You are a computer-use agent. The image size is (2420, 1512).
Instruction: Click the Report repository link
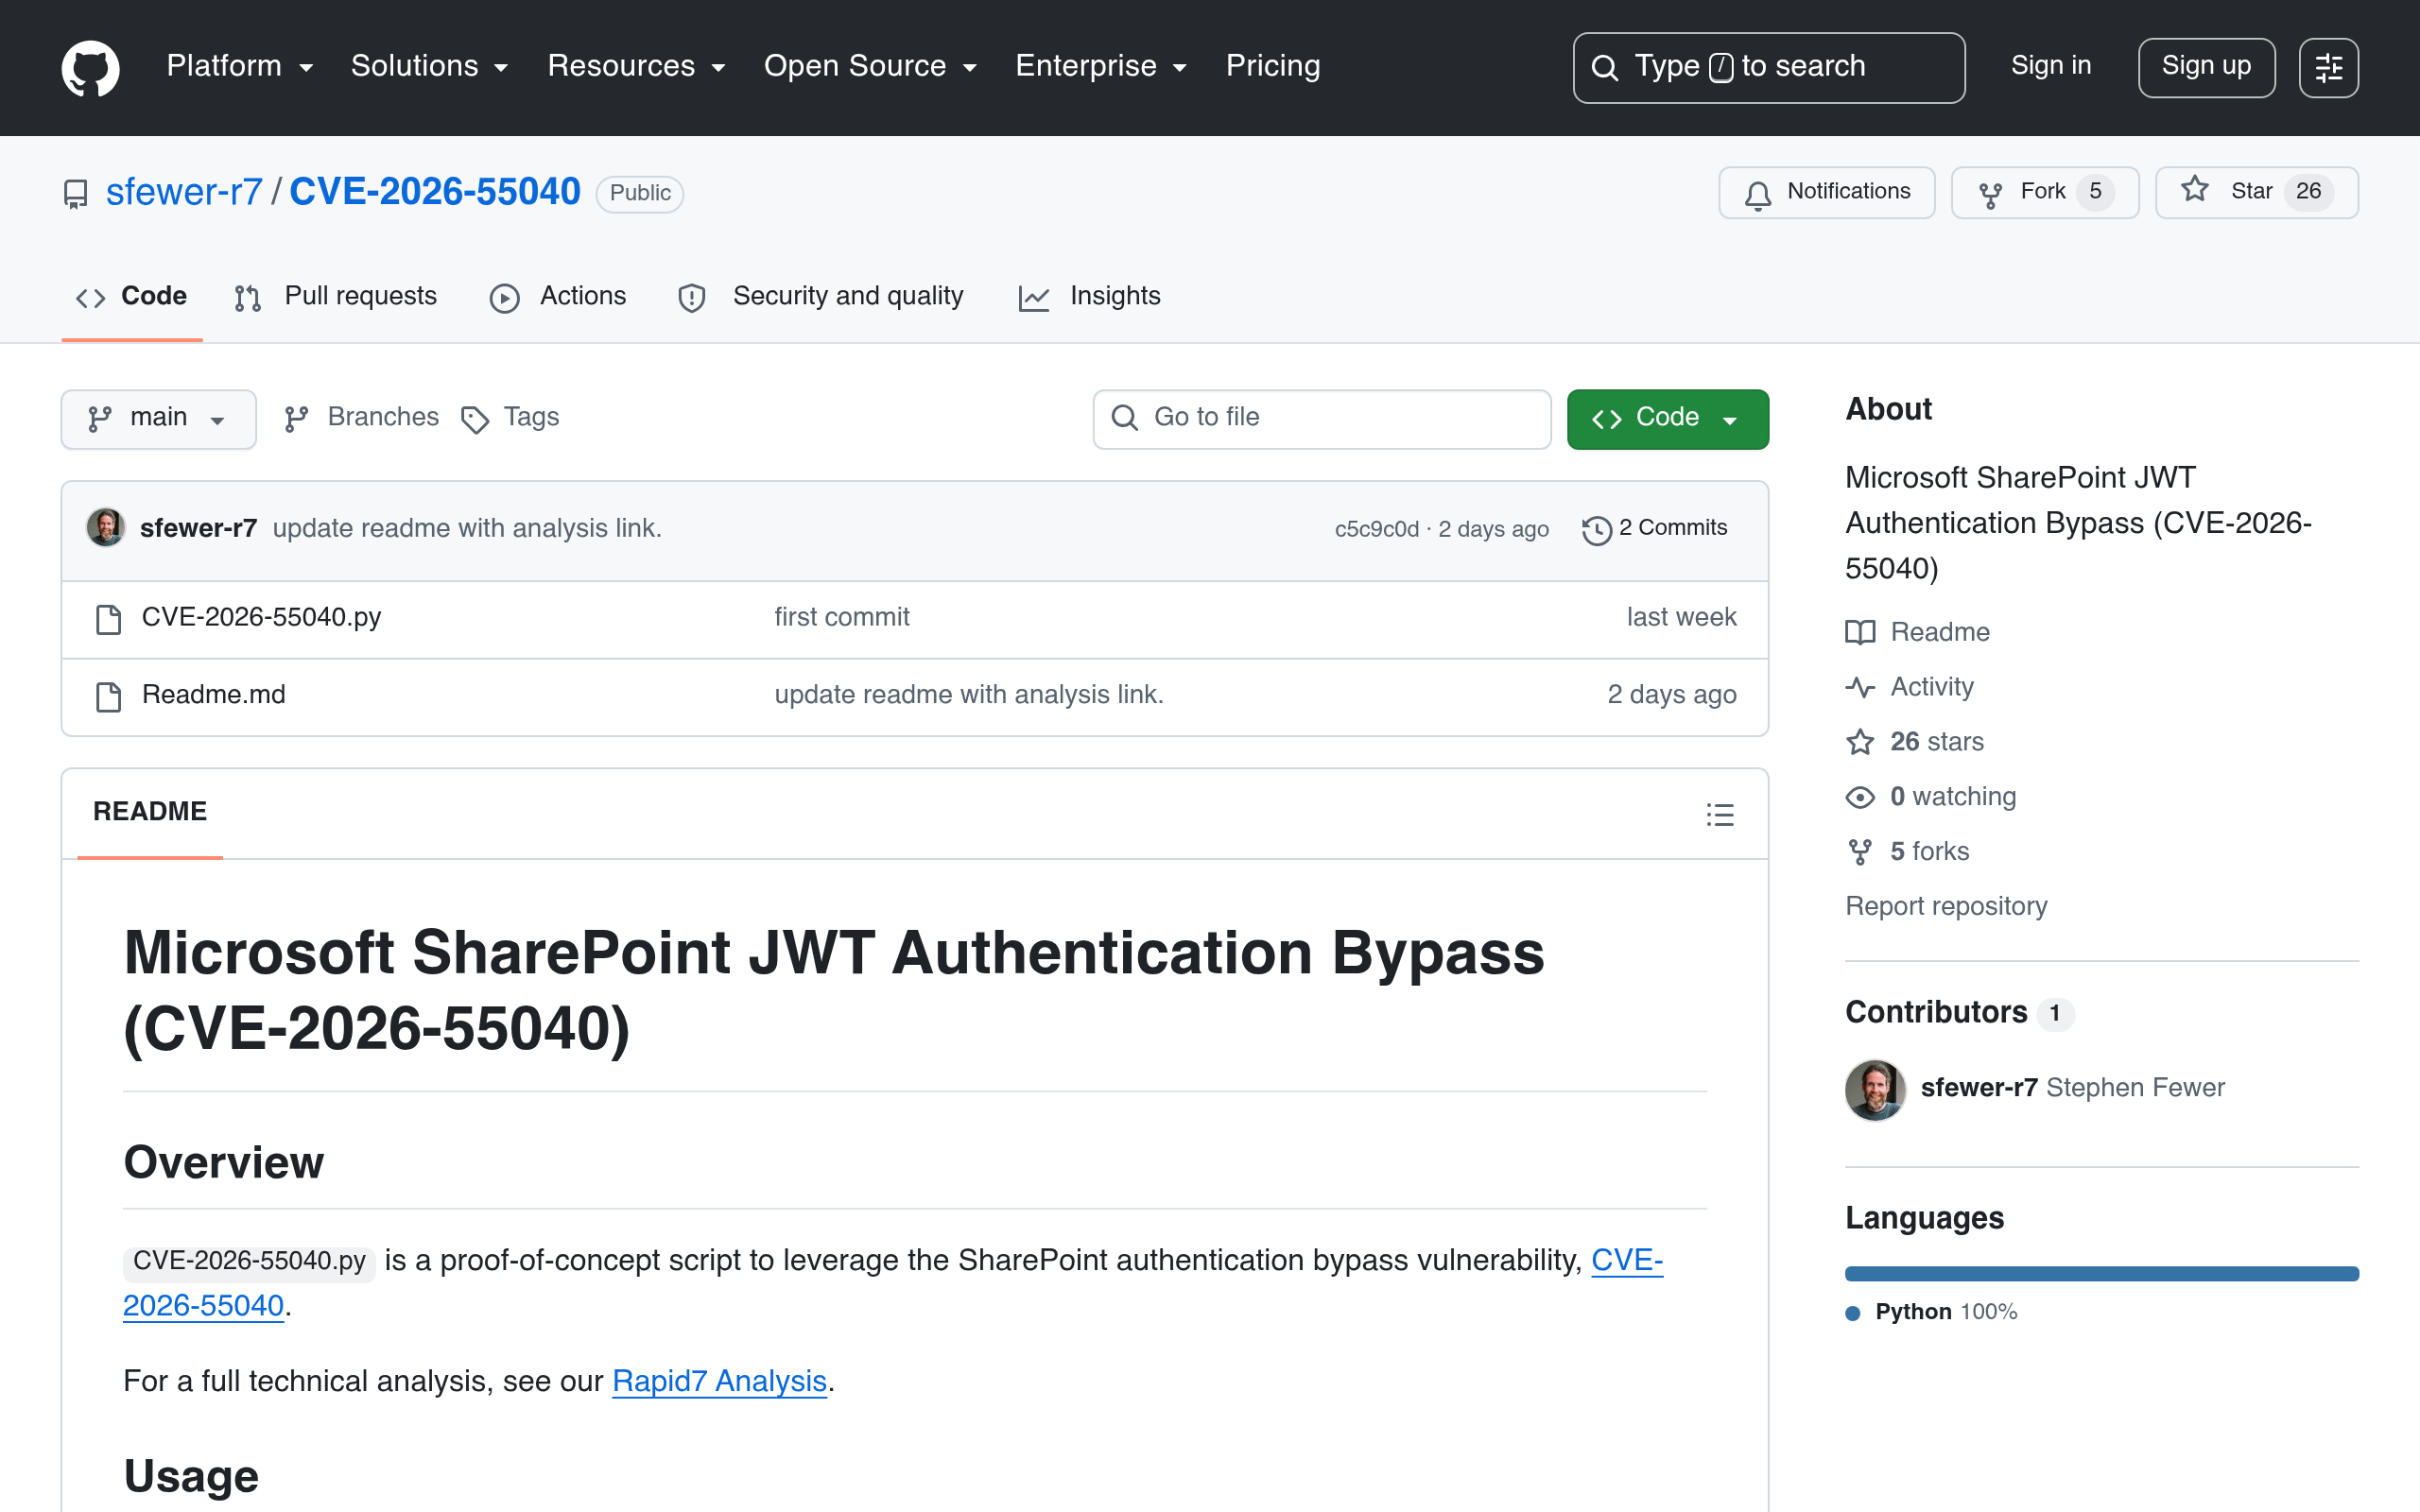pyautogui.click(x=1946, y=906)
